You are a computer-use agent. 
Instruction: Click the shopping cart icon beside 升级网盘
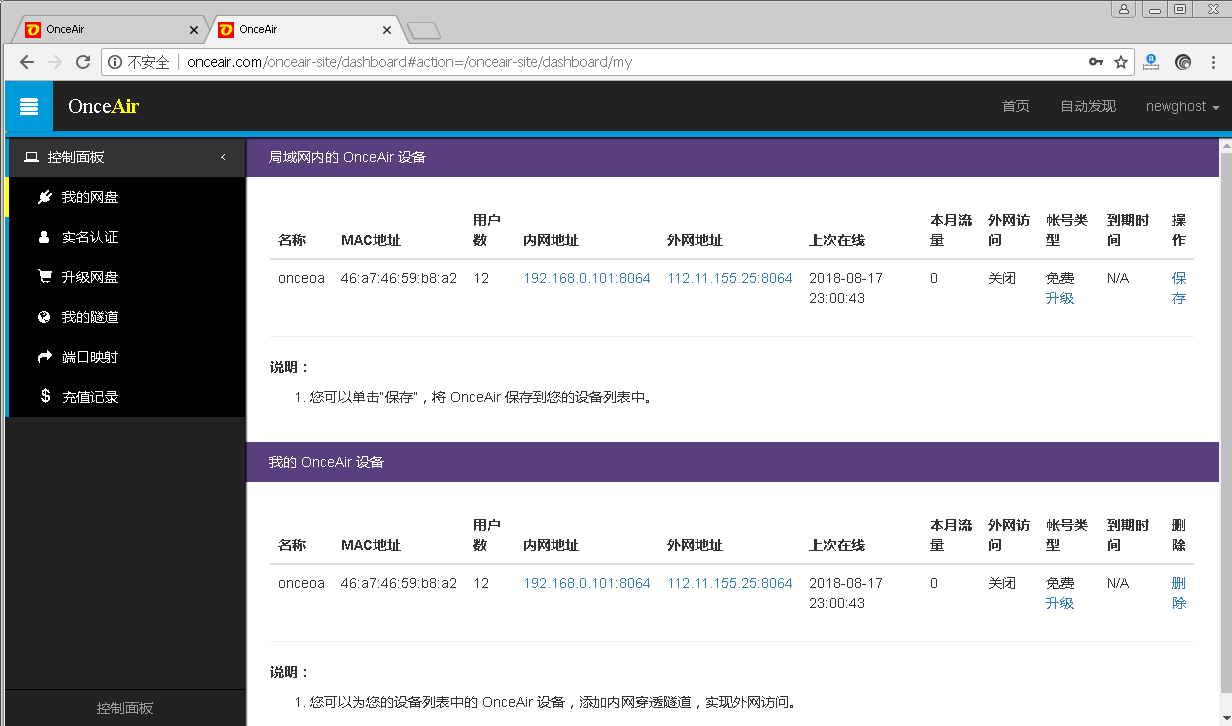[45, 277]
